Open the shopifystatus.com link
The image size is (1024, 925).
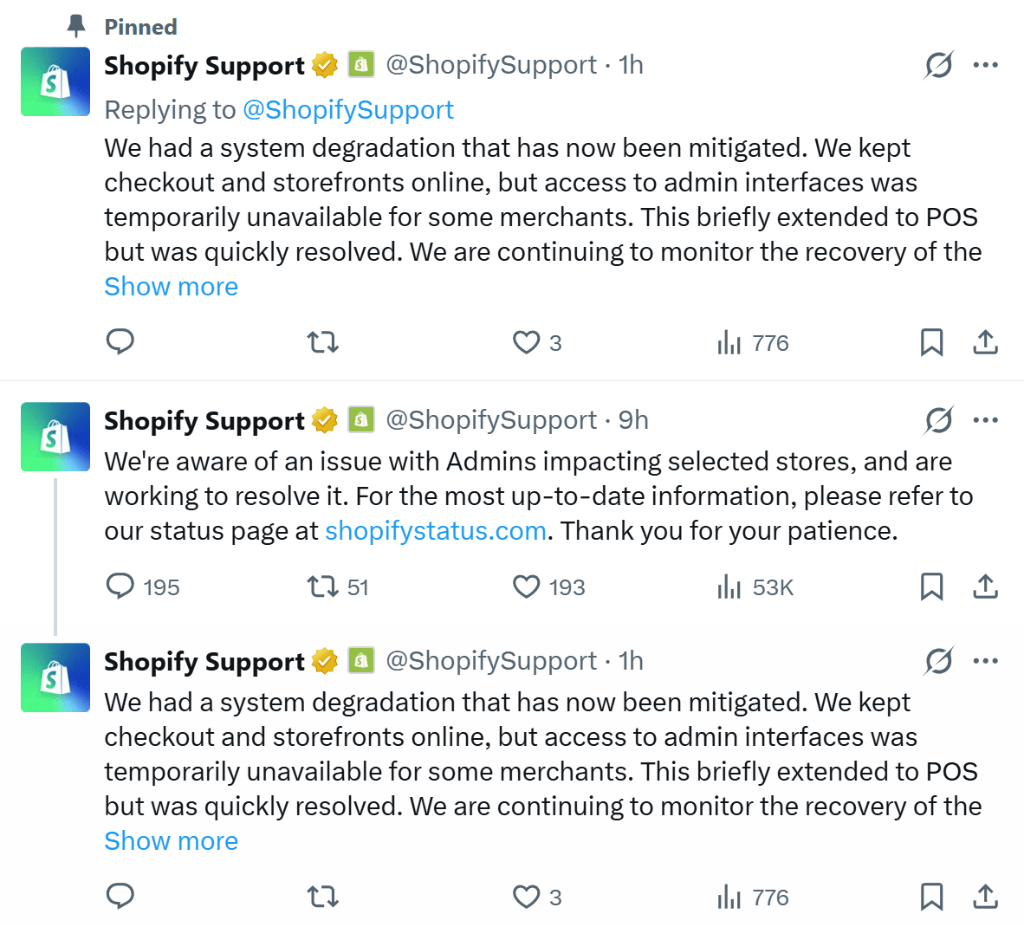(435, 530)
